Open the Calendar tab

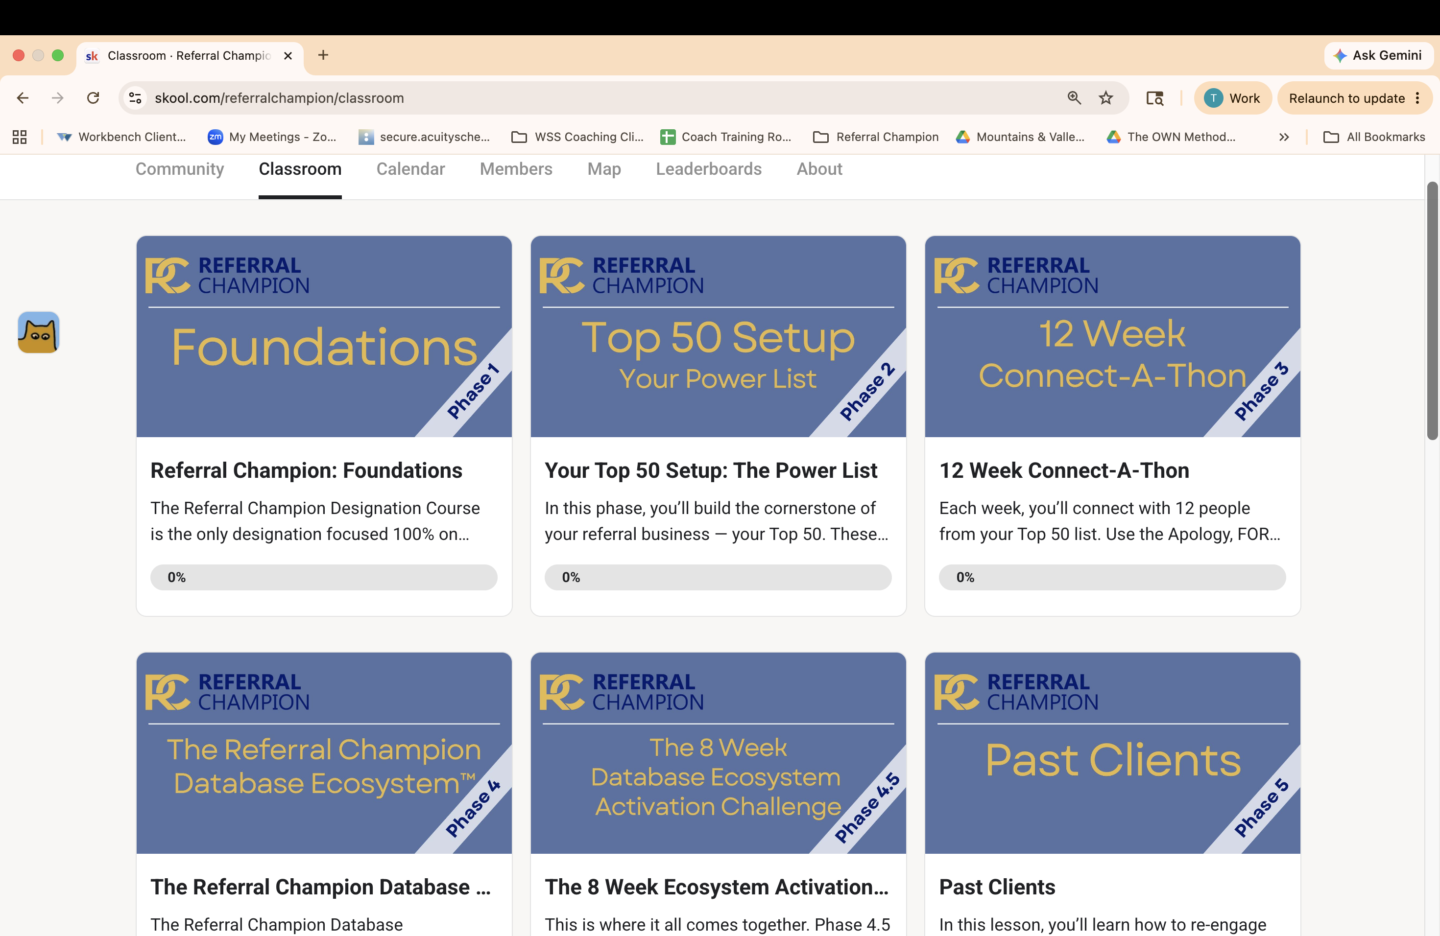click(411, 169)
